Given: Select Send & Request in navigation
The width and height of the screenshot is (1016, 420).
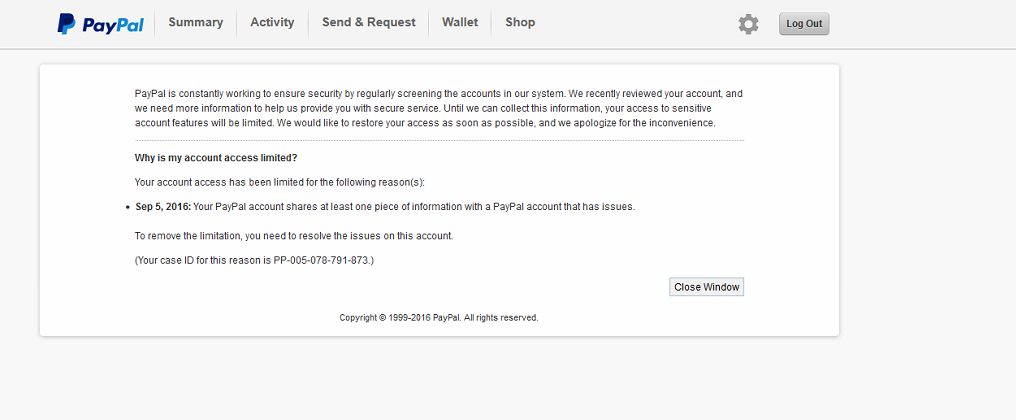Looking at the screenshot, I should pyautogui.click(x=369, y=22).
